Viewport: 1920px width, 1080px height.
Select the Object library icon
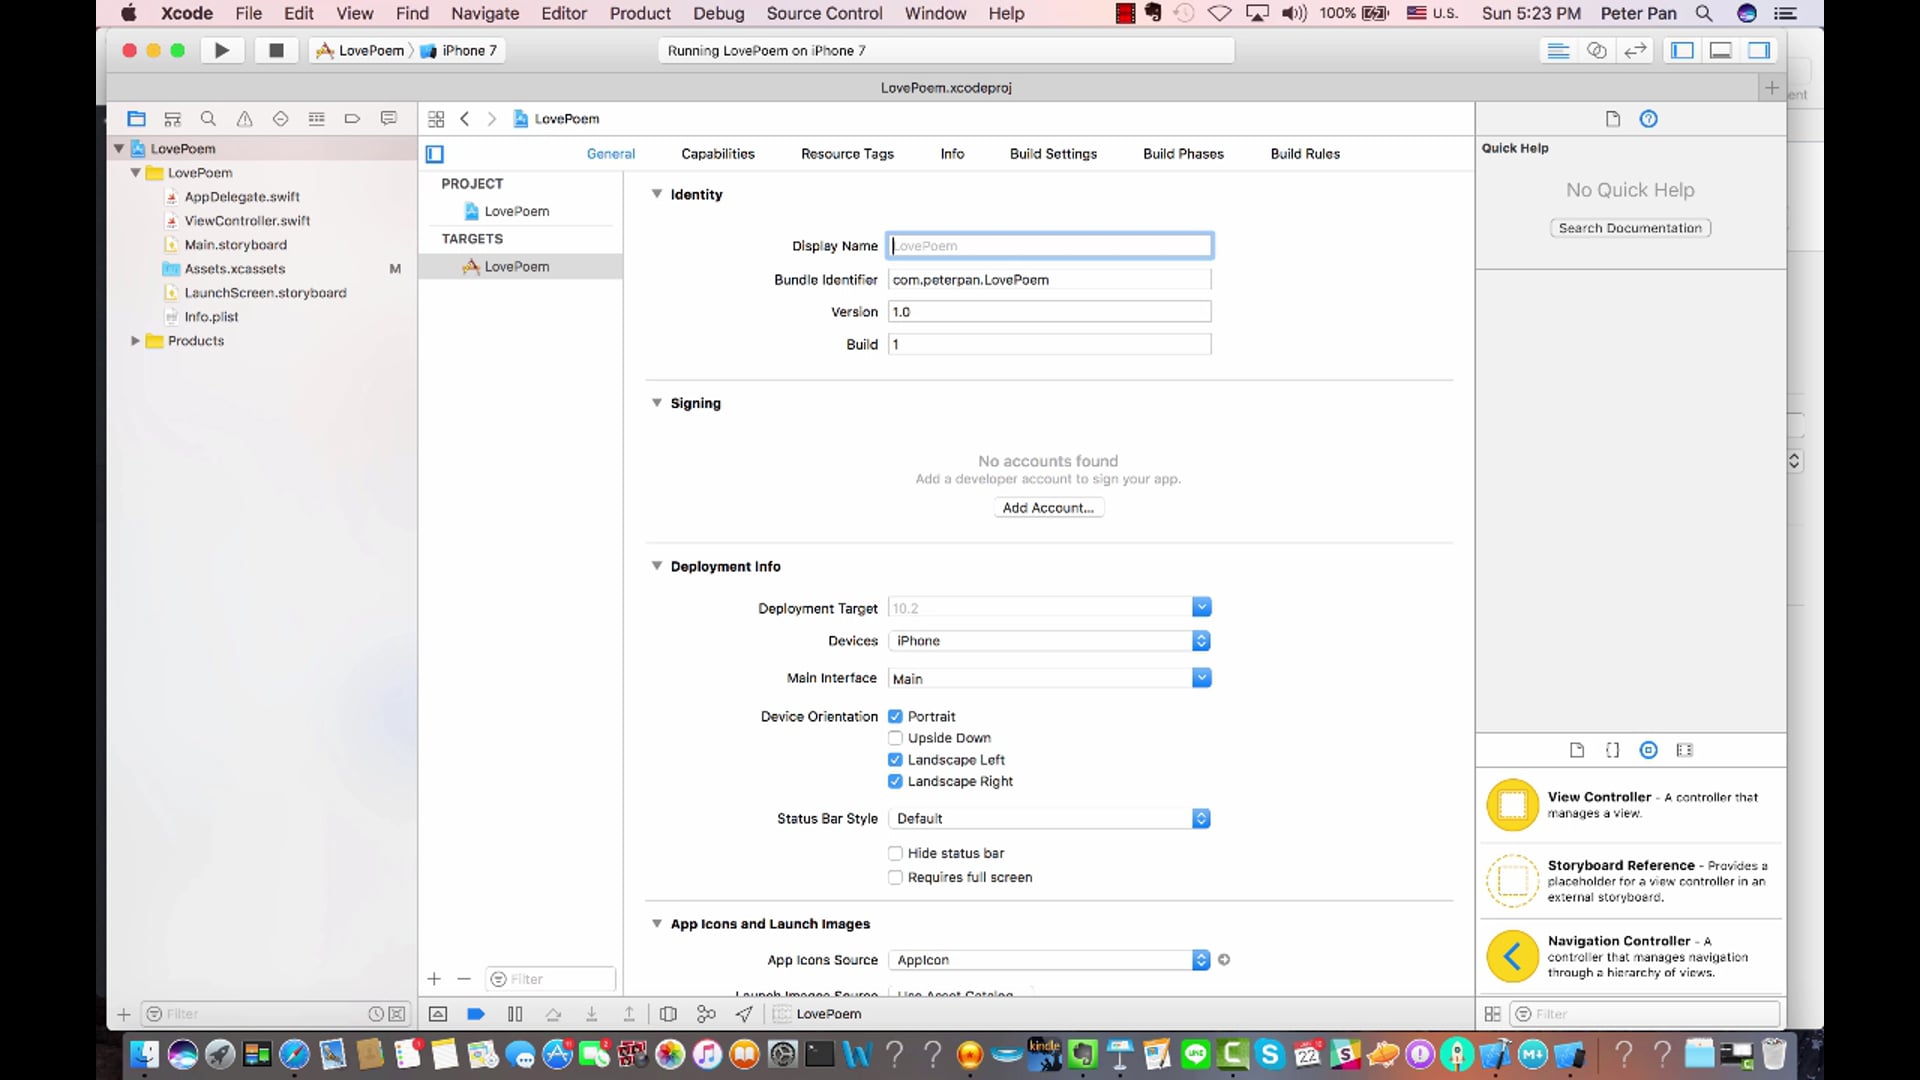coord(1648,750)
